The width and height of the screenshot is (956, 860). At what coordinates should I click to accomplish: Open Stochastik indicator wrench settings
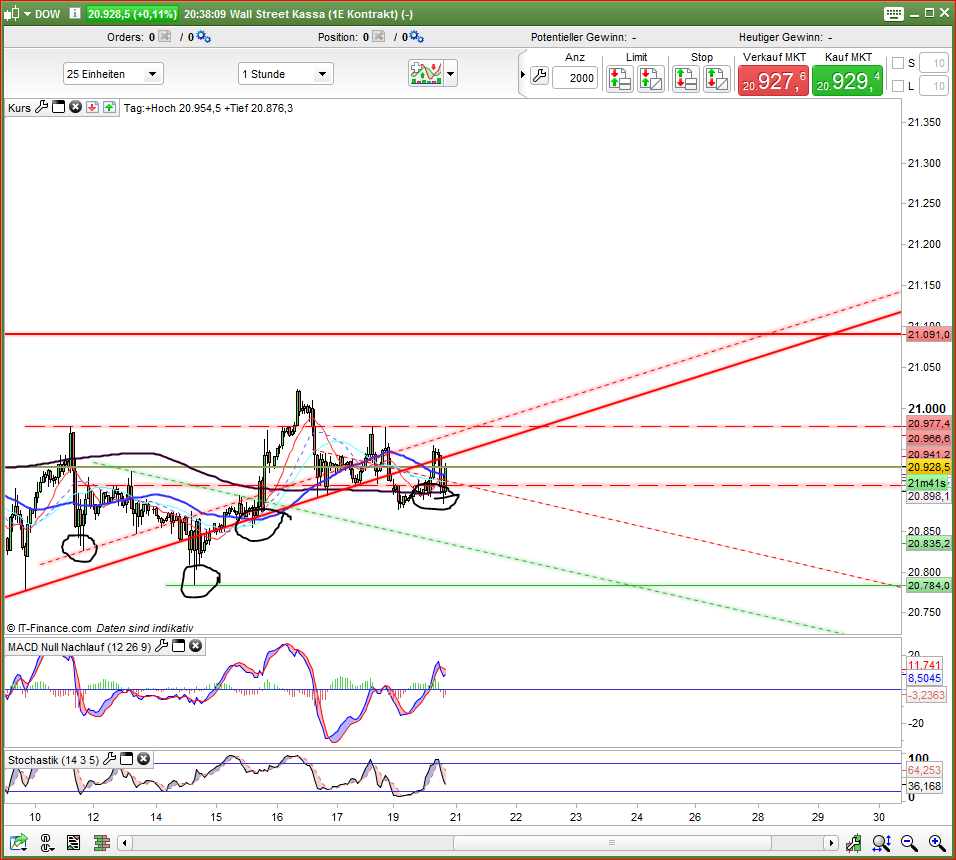(x=110, y=759)
